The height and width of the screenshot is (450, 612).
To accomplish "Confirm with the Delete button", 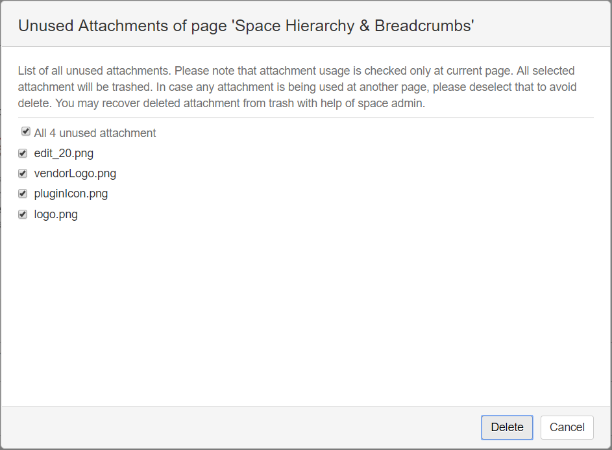I will click(x=507, y=427).
